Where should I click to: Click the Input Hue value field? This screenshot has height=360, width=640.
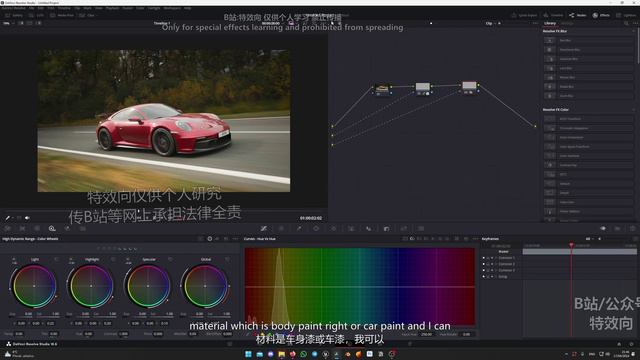[426, 334]
